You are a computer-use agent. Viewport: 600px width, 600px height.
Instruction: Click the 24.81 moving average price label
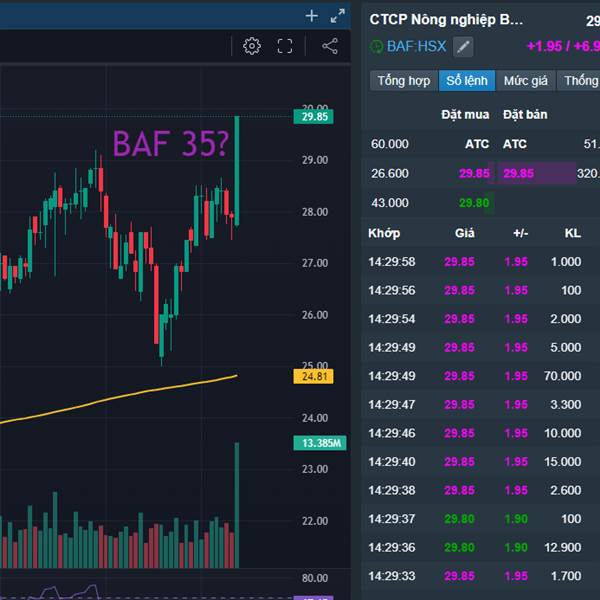[313, 377]
